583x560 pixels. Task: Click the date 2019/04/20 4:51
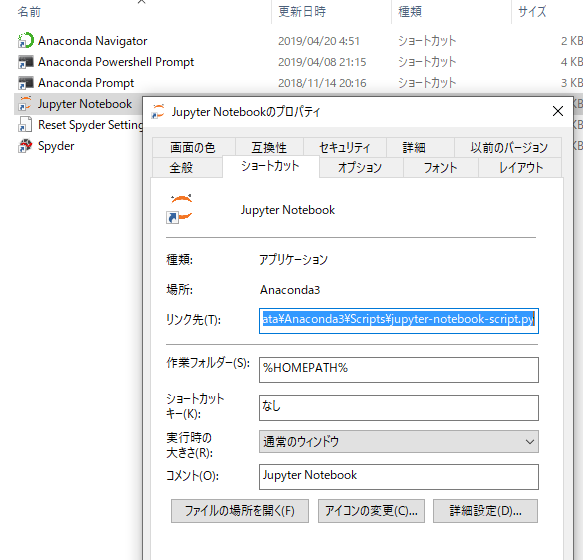[x=319, y=41]
